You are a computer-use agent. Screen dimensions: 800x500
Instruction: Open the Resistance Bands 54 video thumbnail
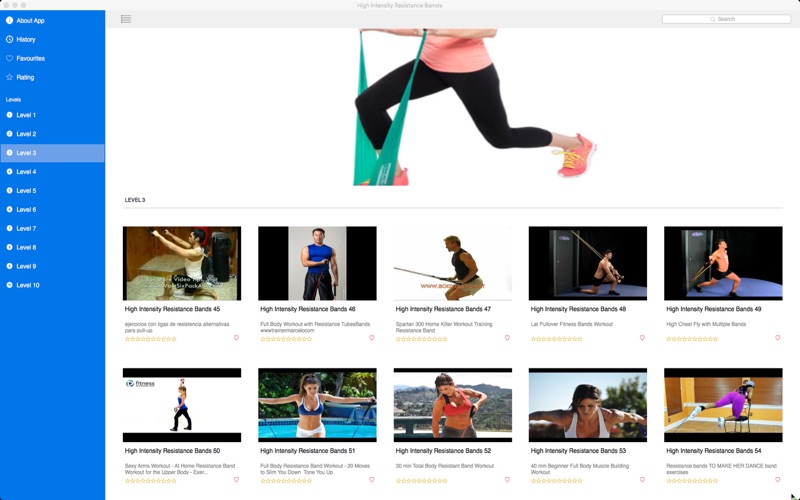coord(723,405)
